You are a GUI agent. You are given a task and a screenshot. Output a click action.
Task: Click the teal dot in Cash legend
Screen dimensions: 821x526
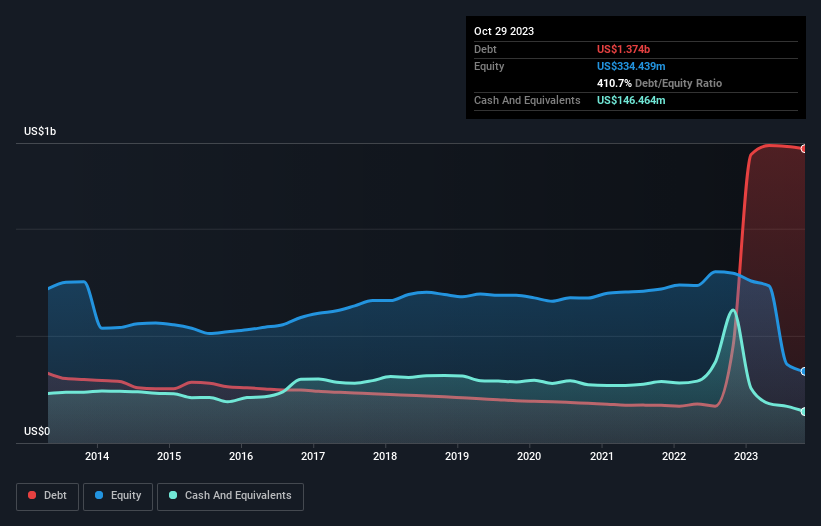(x=173, y=495)
